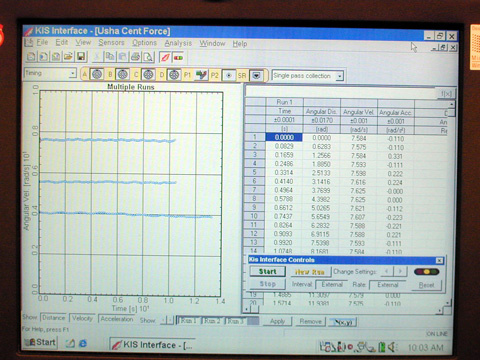This screenshot has width=480, height=360.
Task: Click the Internet Explorer quick launch icon
Action: pyautogui.click(x=83, y=343)
